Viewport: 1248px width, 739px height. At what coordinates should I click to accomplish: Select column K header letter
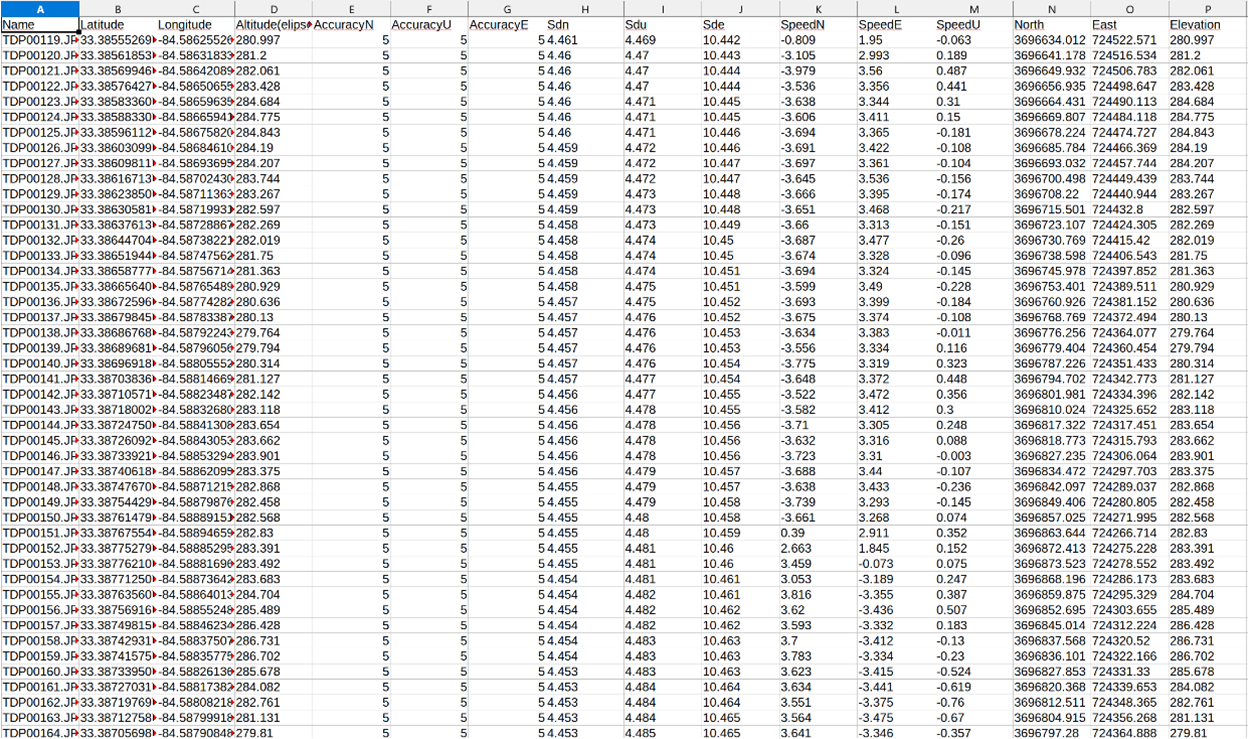pos(817,9)
